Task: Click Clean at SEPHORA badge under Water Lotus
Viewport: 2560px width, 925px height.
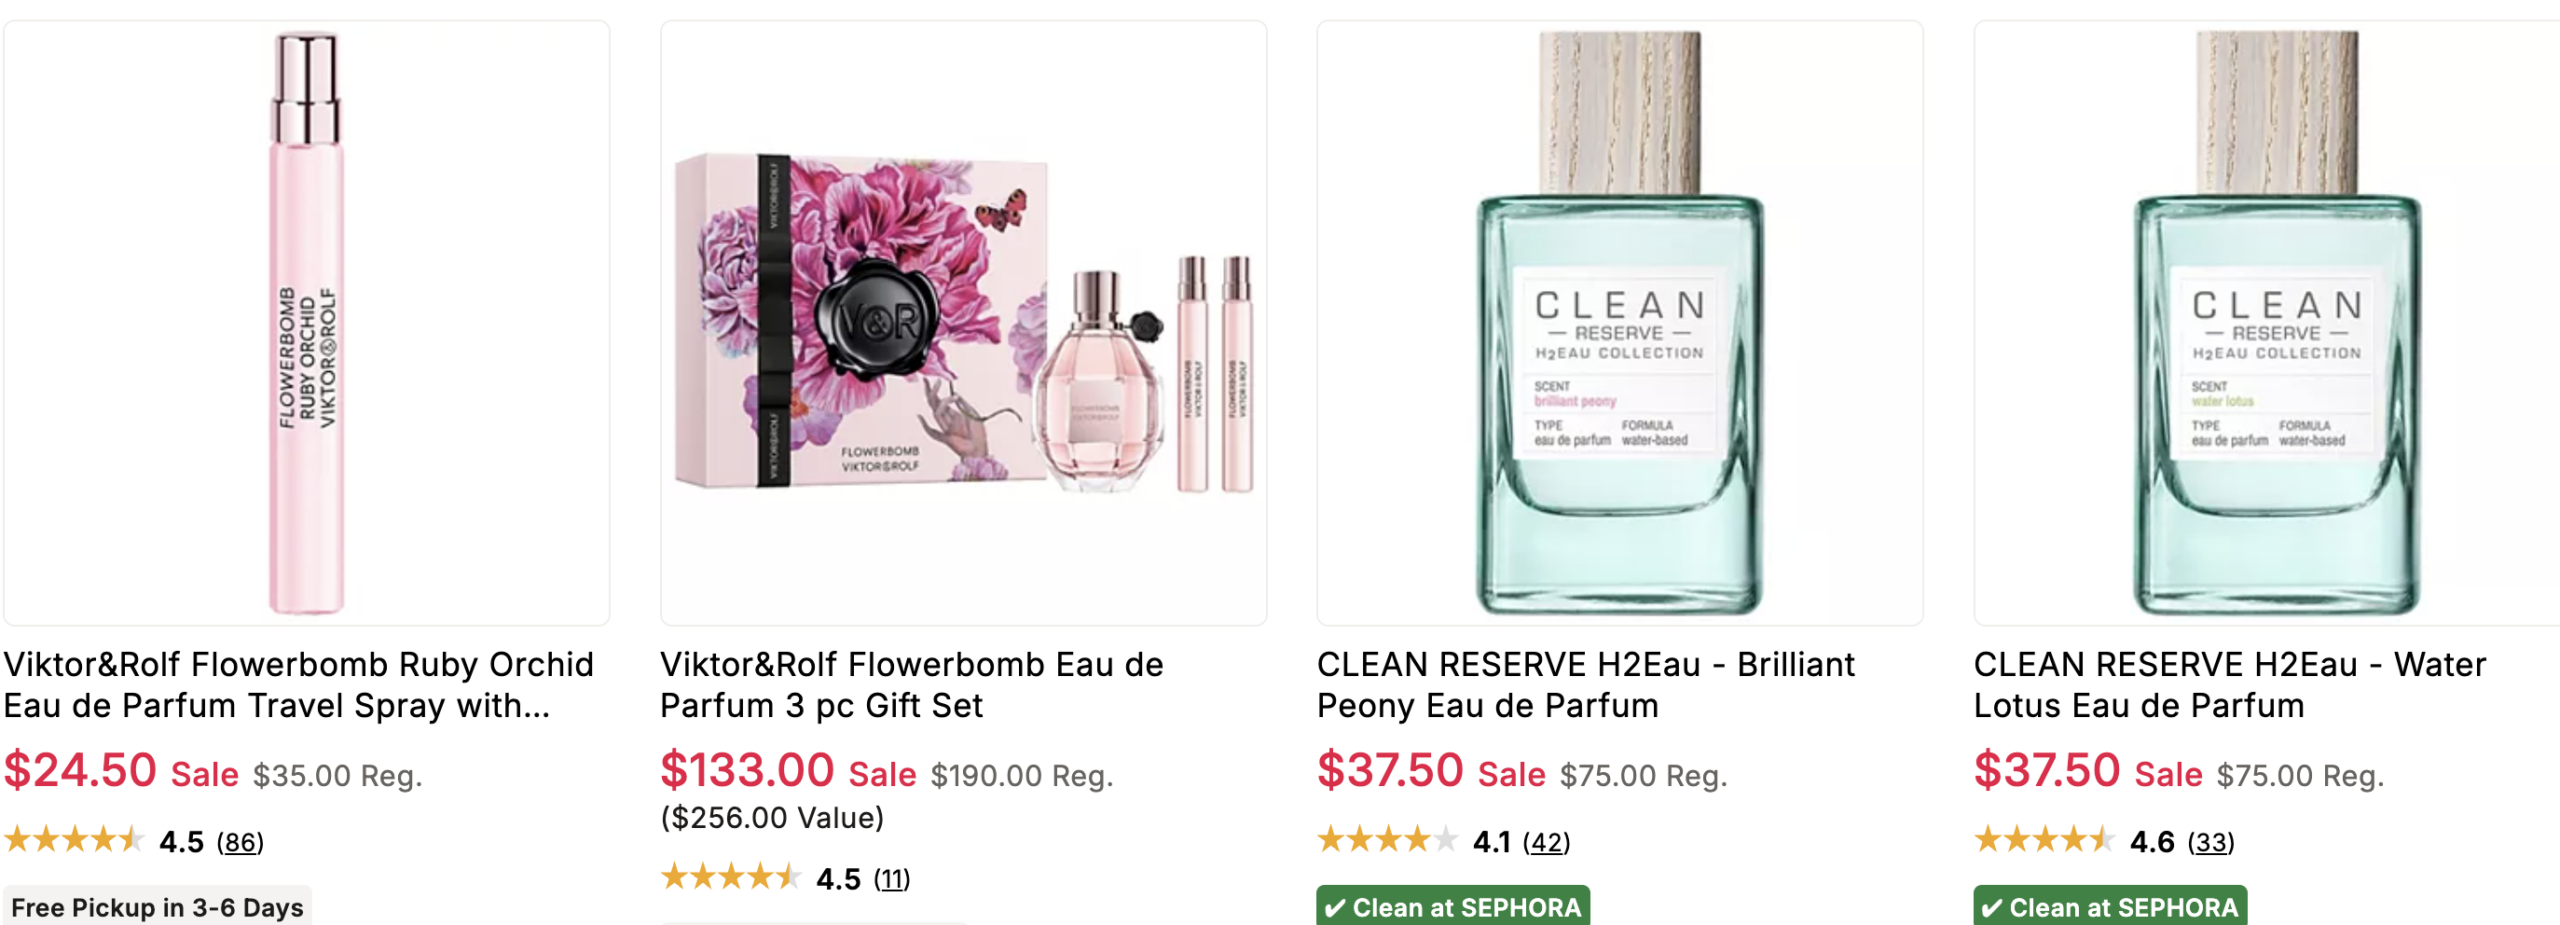Action: (2110, 907)
